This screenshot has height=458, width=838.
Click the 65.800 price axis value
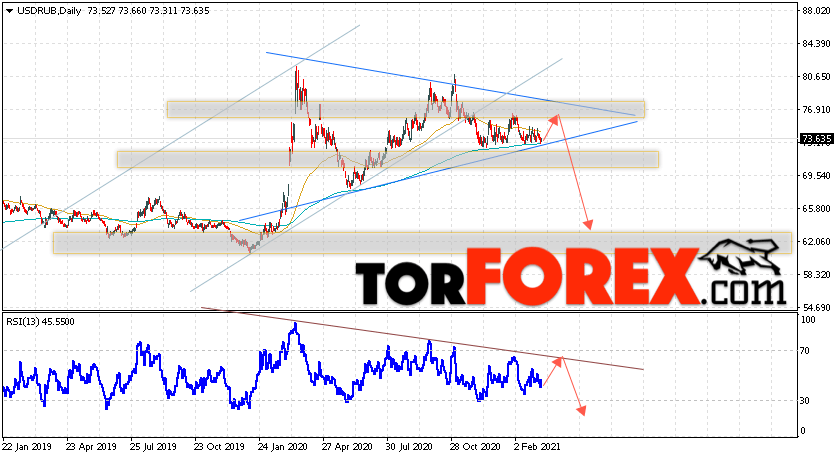coord(817,209)
